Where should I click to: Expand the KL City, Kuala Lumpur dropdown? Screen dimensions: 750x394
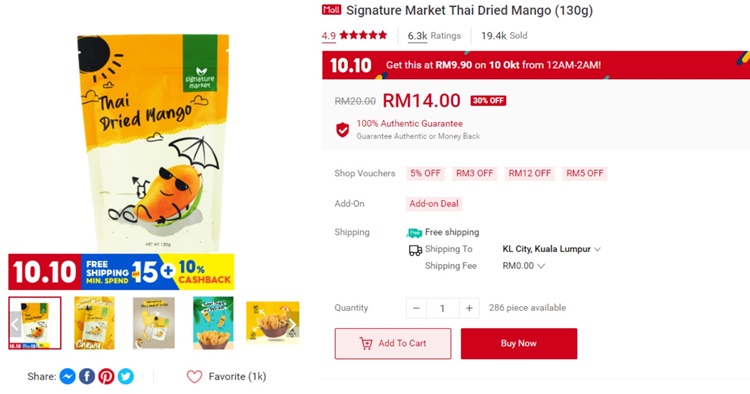(x=551, y=249)
